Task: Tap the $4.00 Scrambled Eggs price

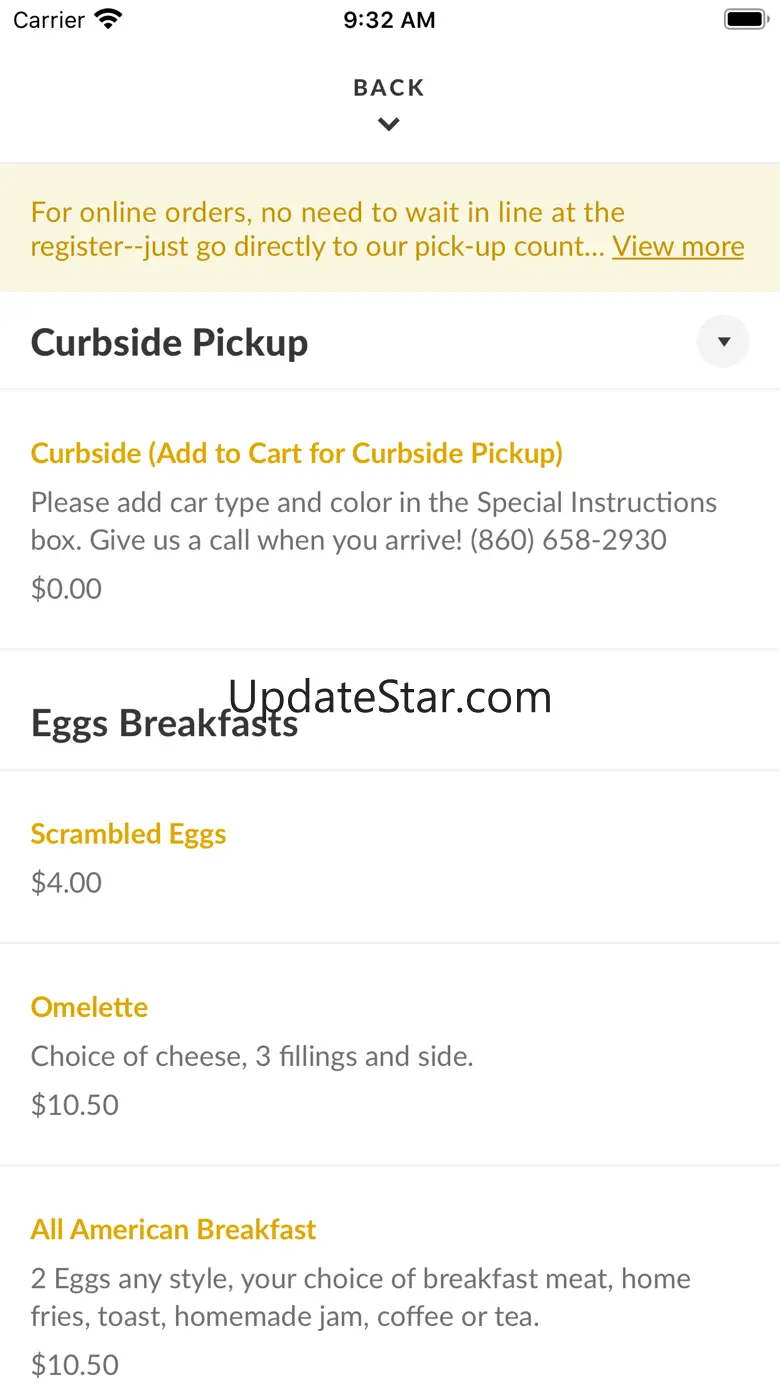Action: 66,882
